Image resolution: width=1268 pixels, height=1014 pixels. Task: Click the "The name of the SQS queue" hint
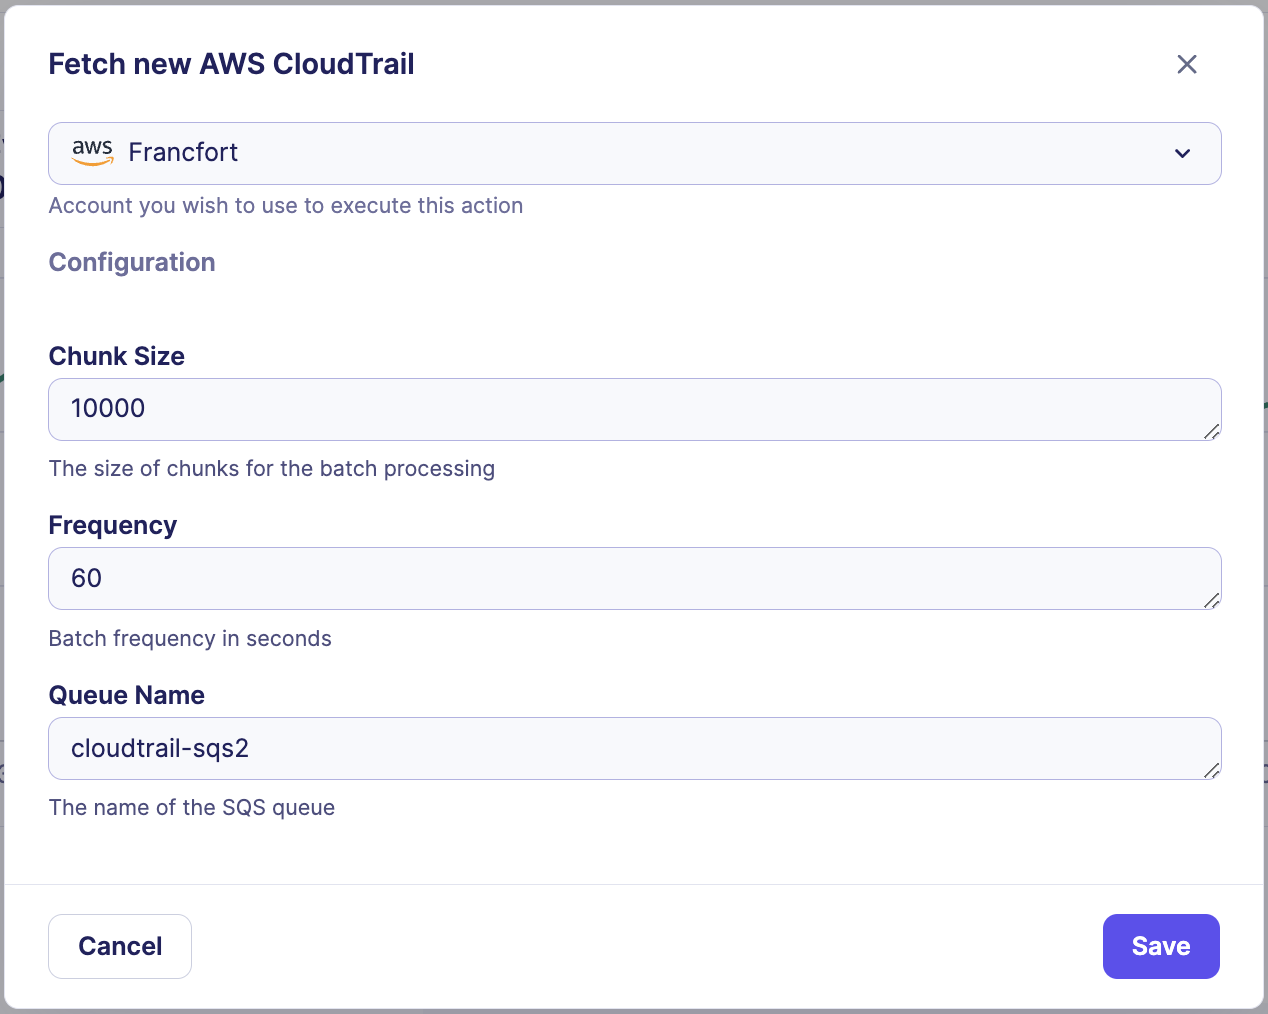pyautogui.click(x=191, y=807)
